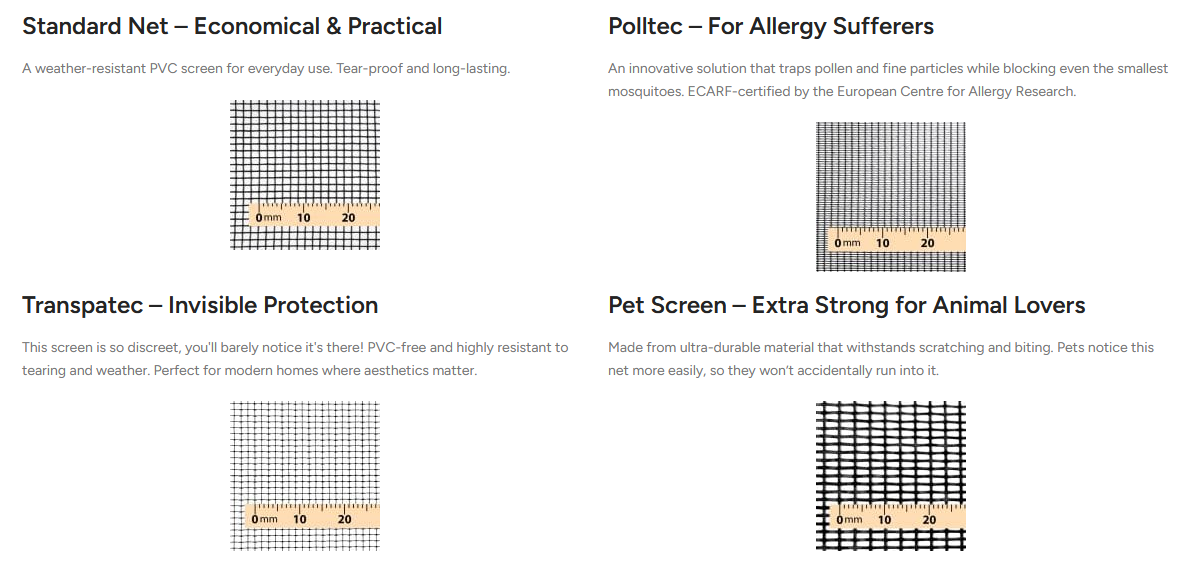
Task: Click the 'Standard Net – Economical & Practical' heading
Action: (232, 26)
